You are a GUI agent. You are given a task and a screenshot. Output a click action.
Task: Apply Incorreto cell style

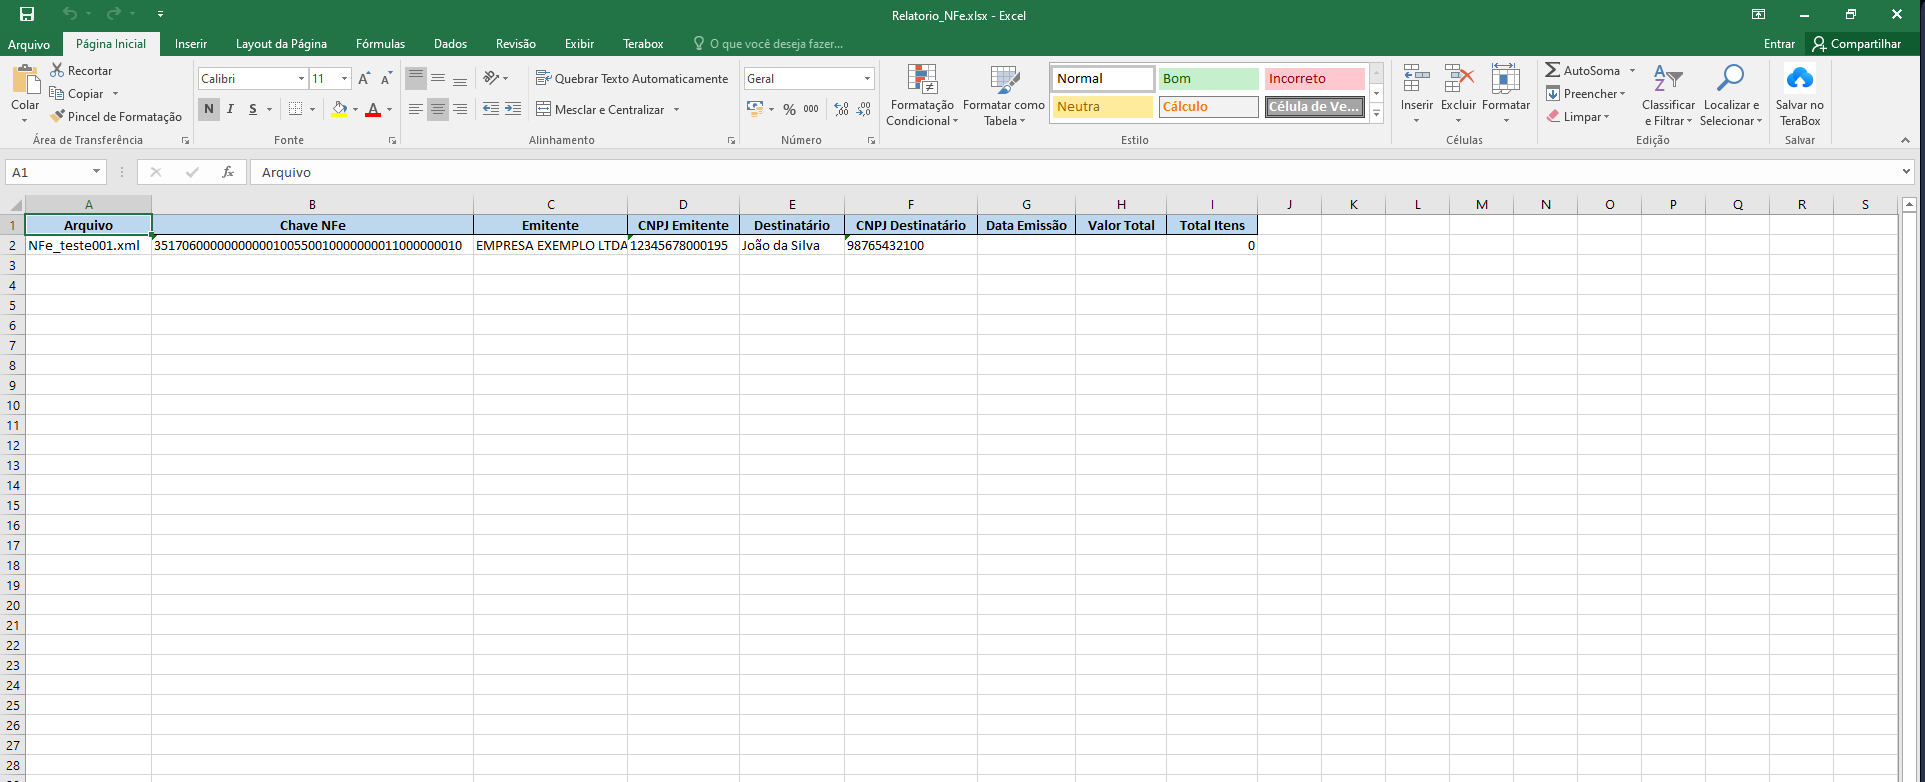point(1314,78)
